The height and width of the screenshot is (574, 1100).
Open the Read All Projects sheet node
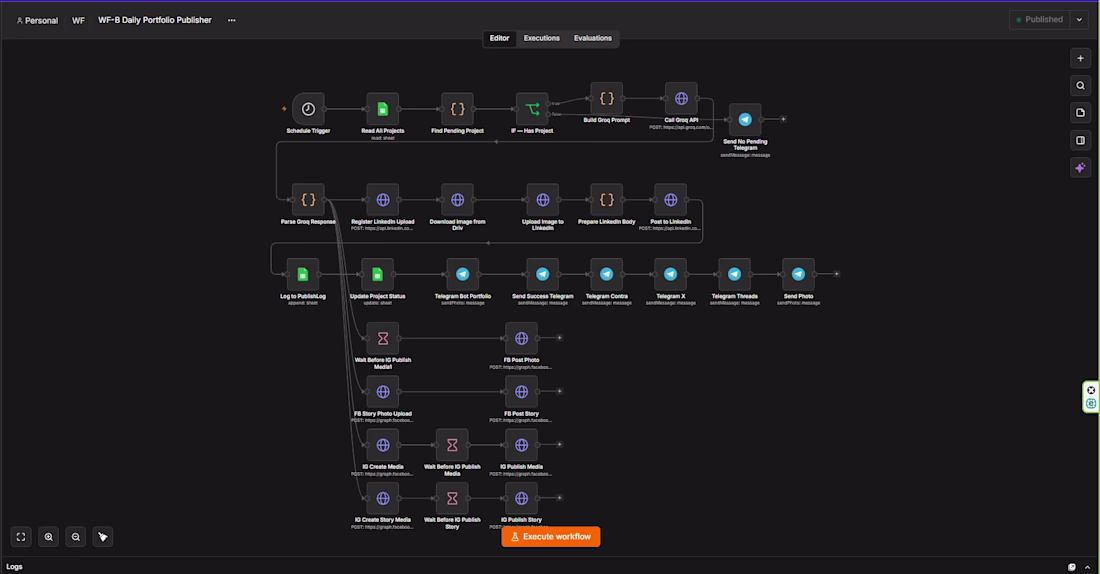tap(382, 109)
